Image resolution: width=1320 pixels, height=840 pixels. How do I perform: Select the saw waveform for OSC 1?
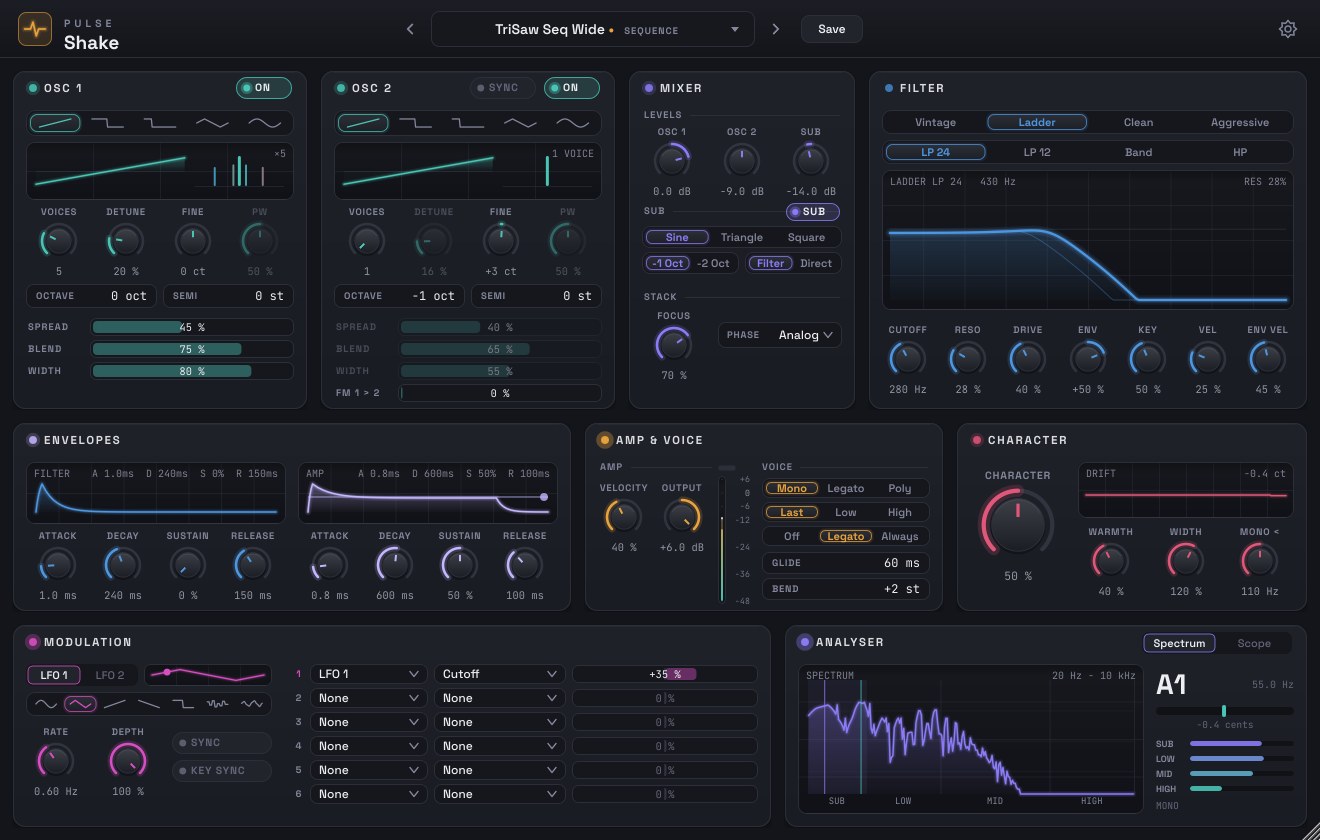pos(55,123)
